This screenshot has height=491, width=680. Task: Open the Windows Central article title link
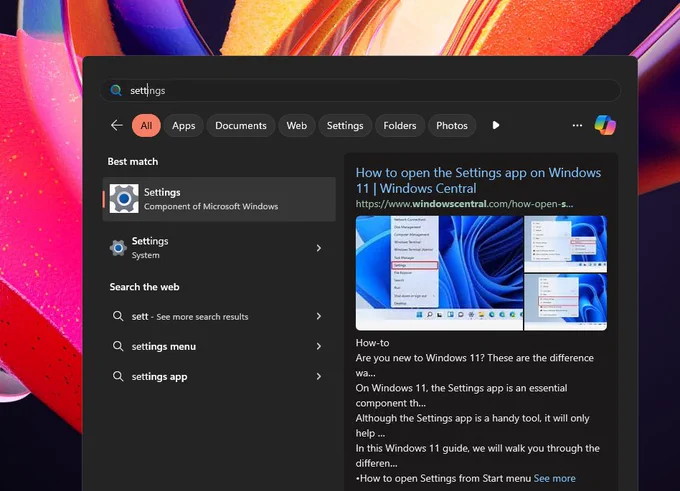pos(478,180)
